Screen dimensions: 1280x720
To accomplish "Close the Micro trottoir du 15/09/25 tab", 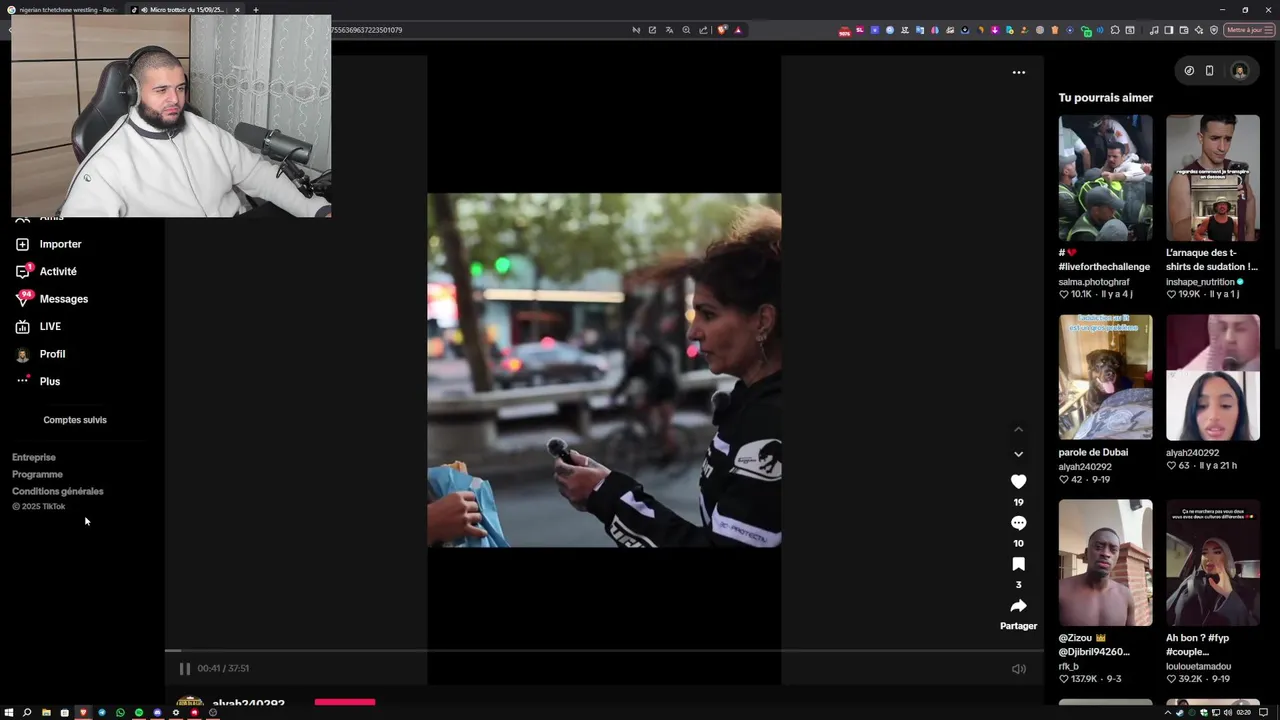I will (x=237, y=10).
